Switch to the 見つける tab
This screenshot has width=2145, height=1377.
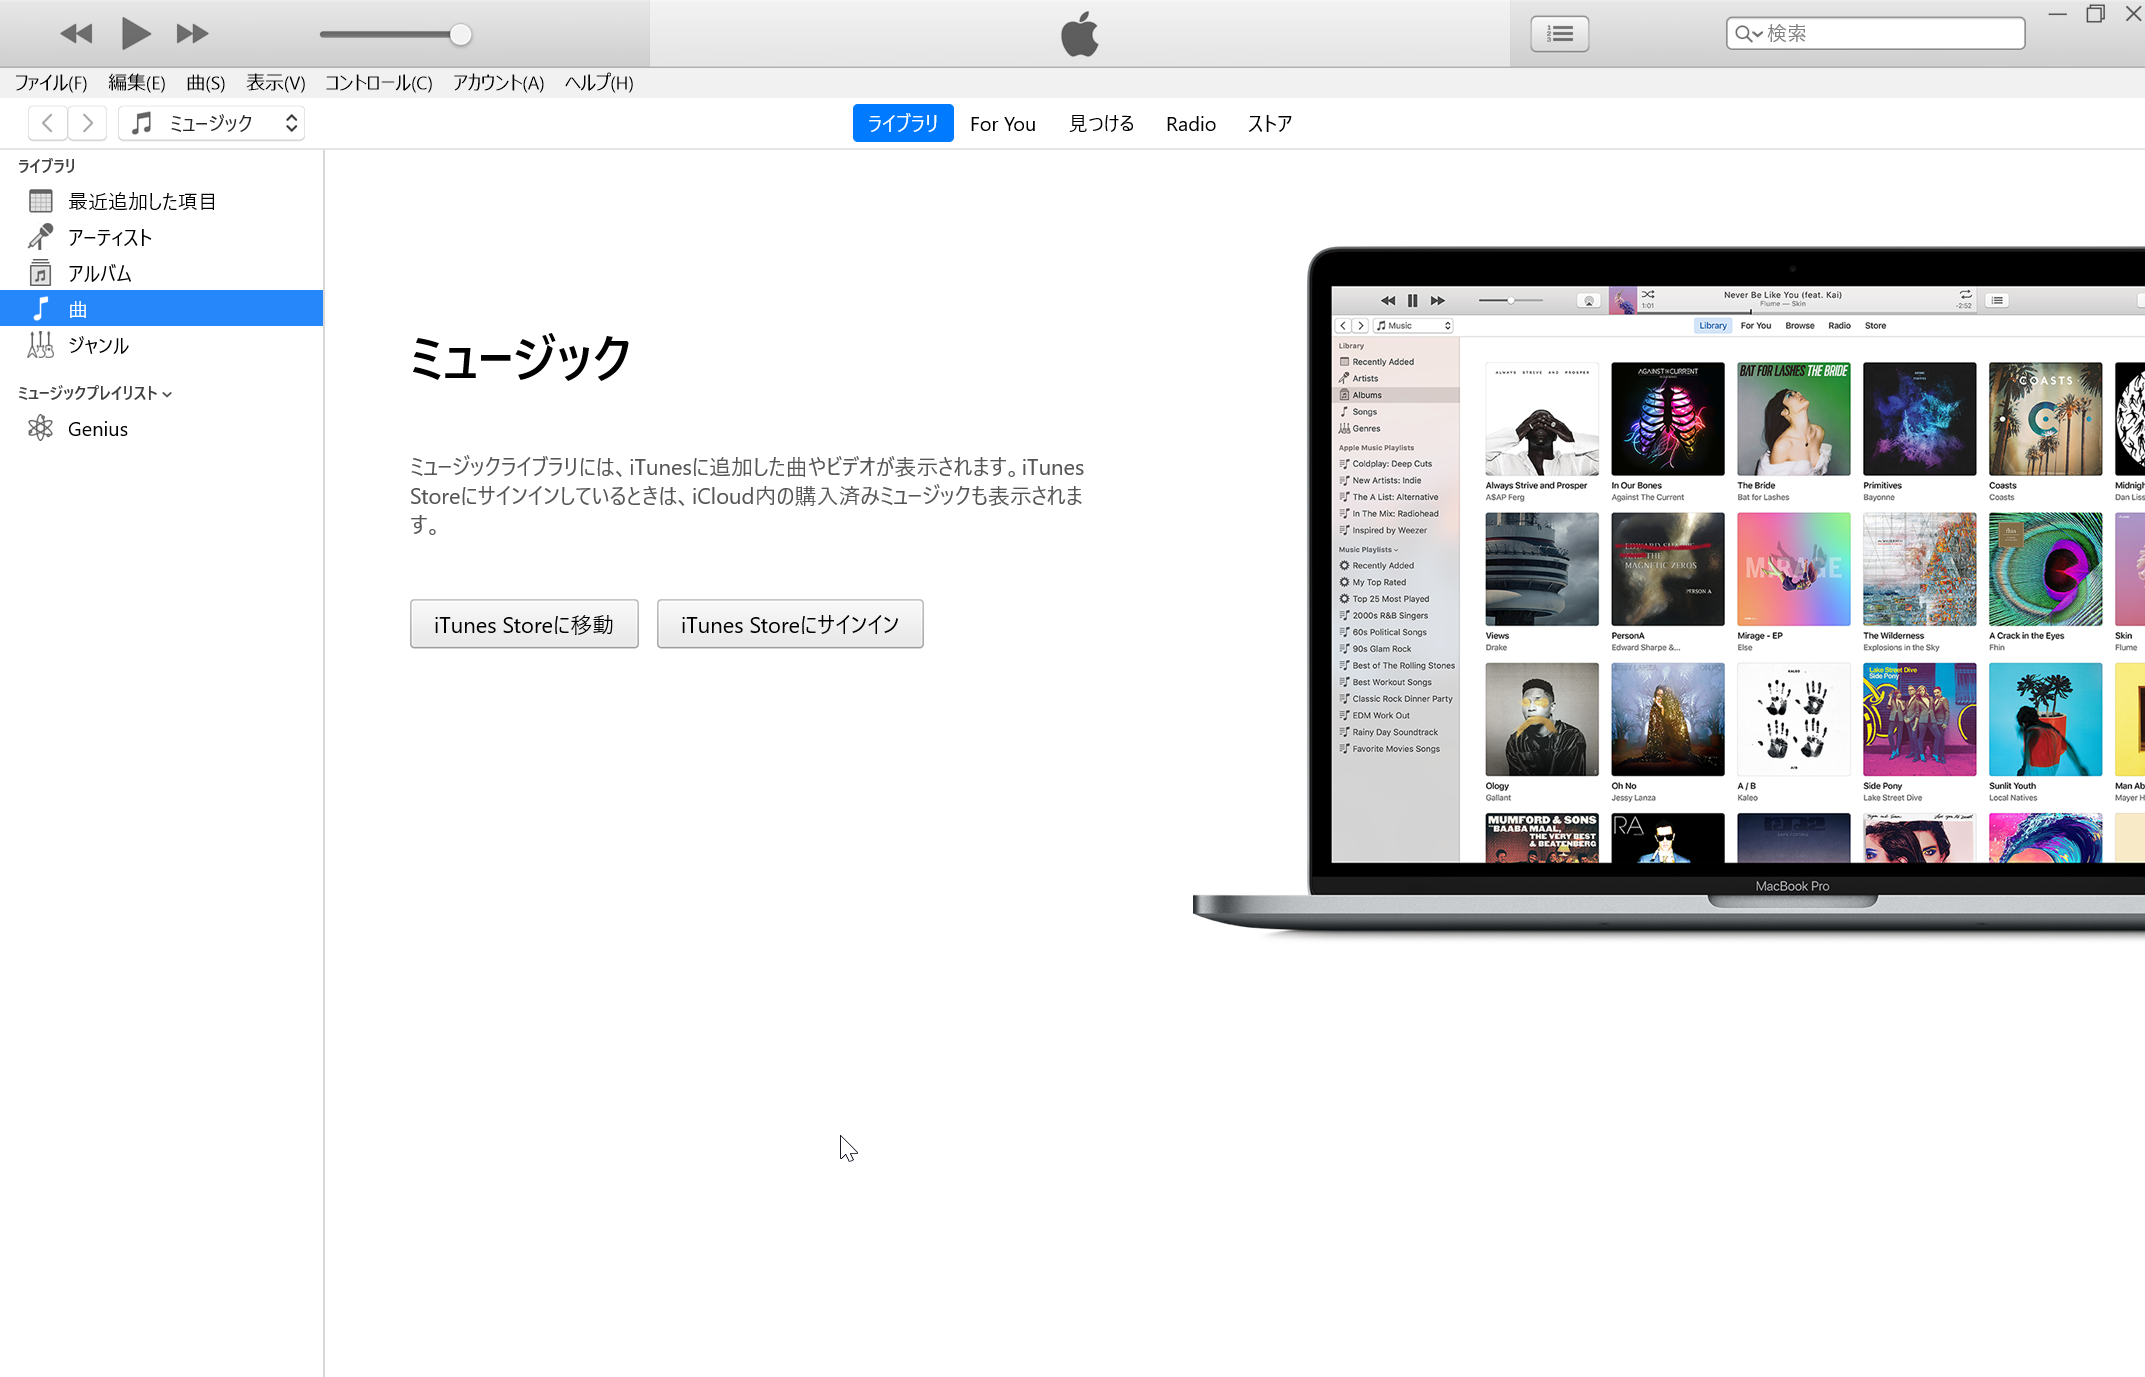1101,124
